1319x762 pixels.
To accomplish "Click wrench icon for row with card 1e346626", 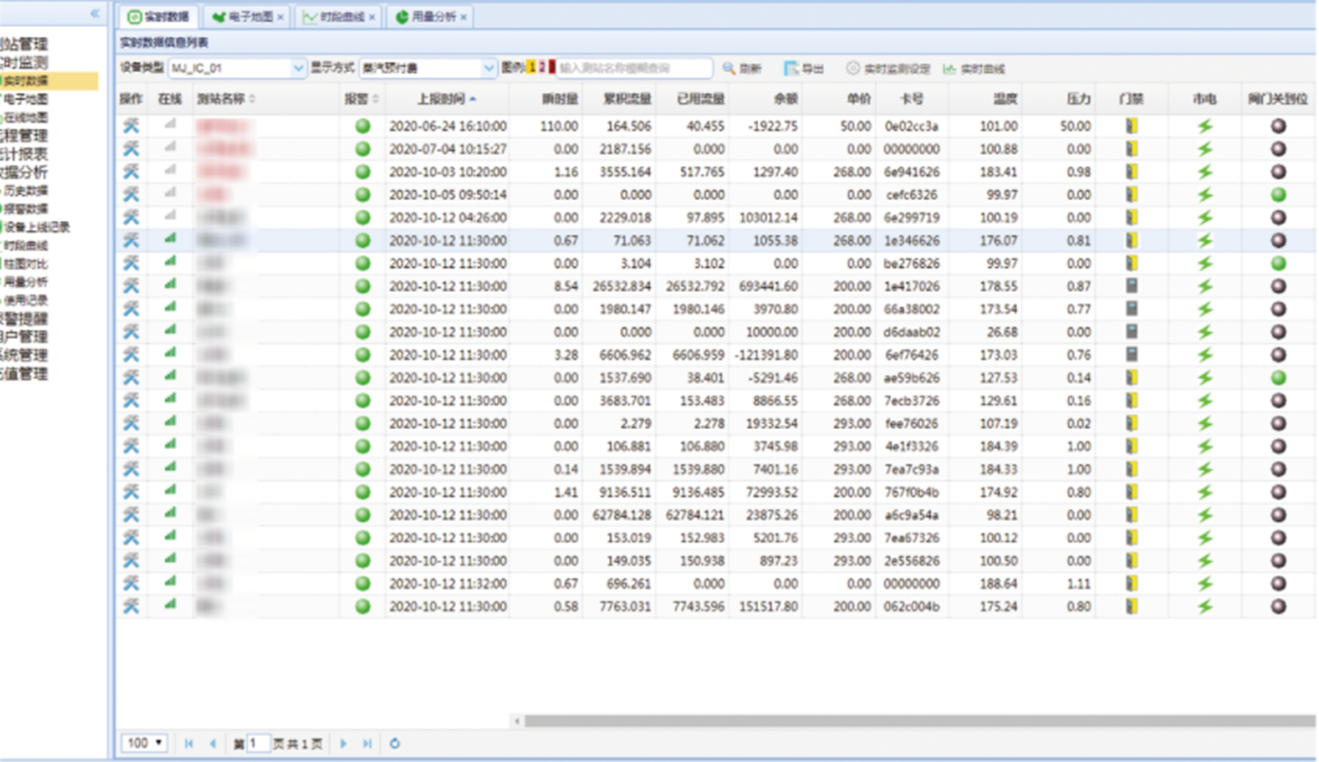I will (x=131, y=241).
